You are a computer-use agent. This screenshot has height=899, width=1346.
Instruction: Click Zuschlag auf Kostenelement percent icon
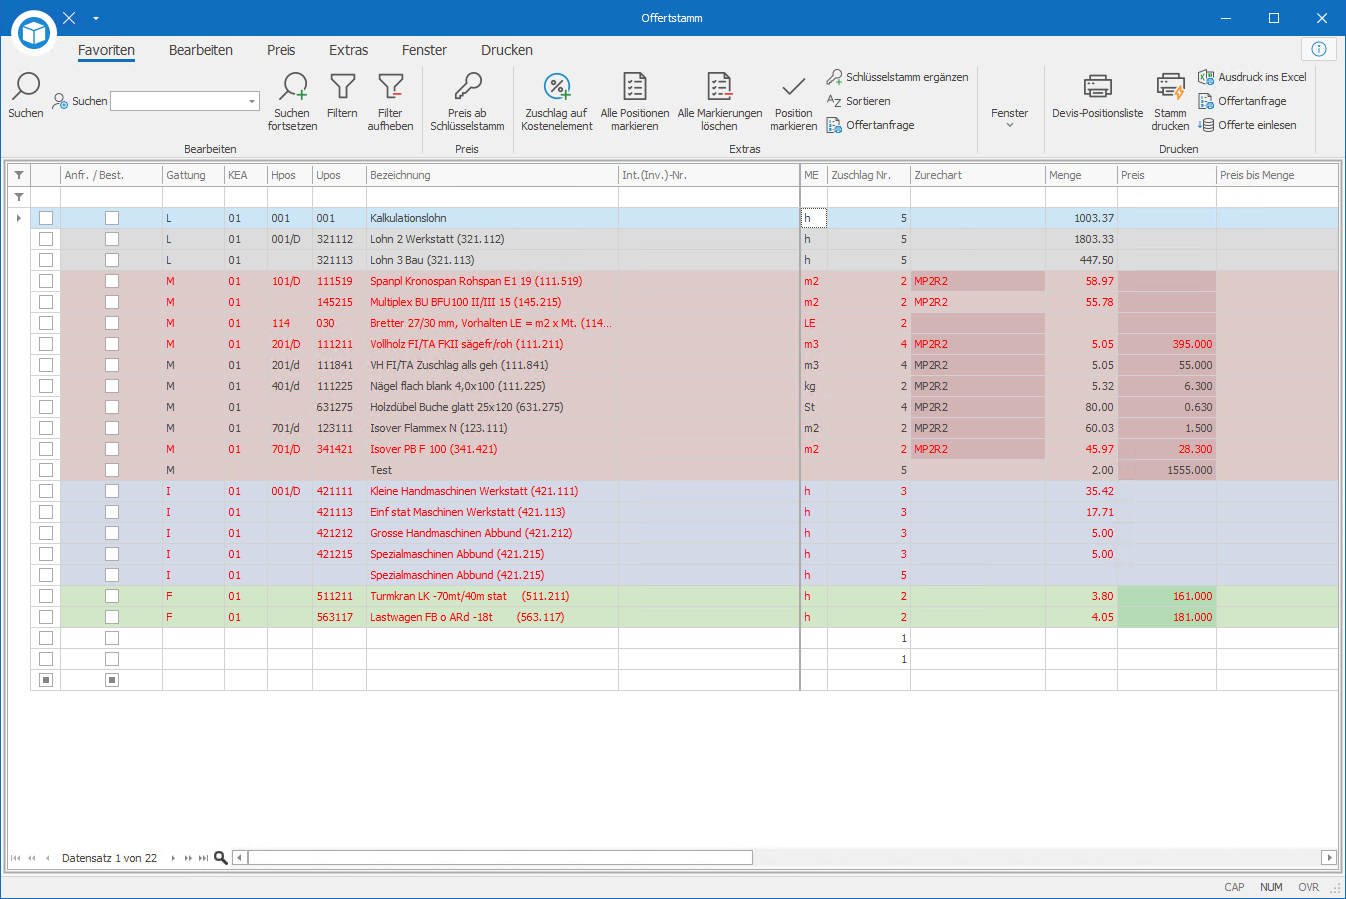pyautogui.click(x=557, y=87)
